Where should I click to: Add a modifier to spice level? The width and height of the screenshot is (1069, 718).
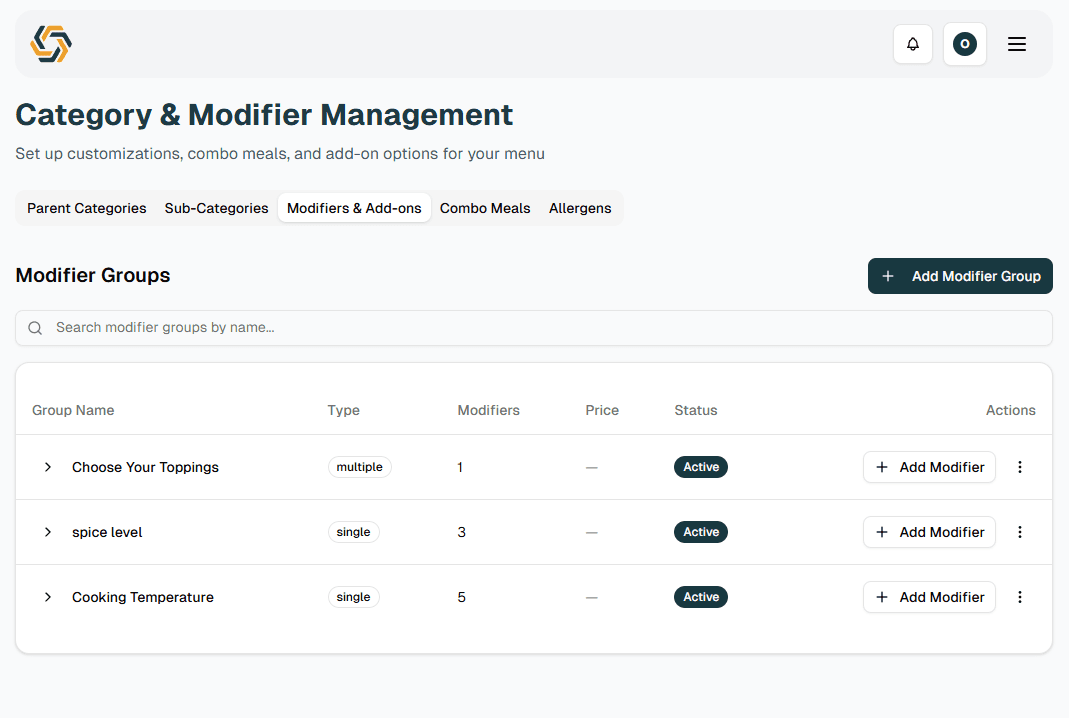[929, 532]
